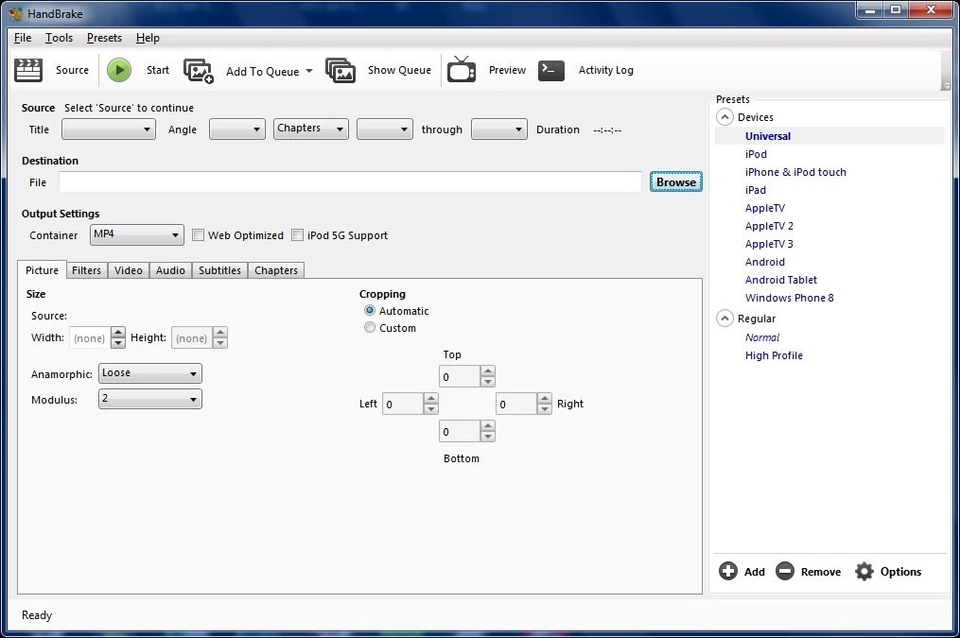This screenshot has height=638, width=960.
Task: Click the destination File field
Action: click(x=350, y=181)
